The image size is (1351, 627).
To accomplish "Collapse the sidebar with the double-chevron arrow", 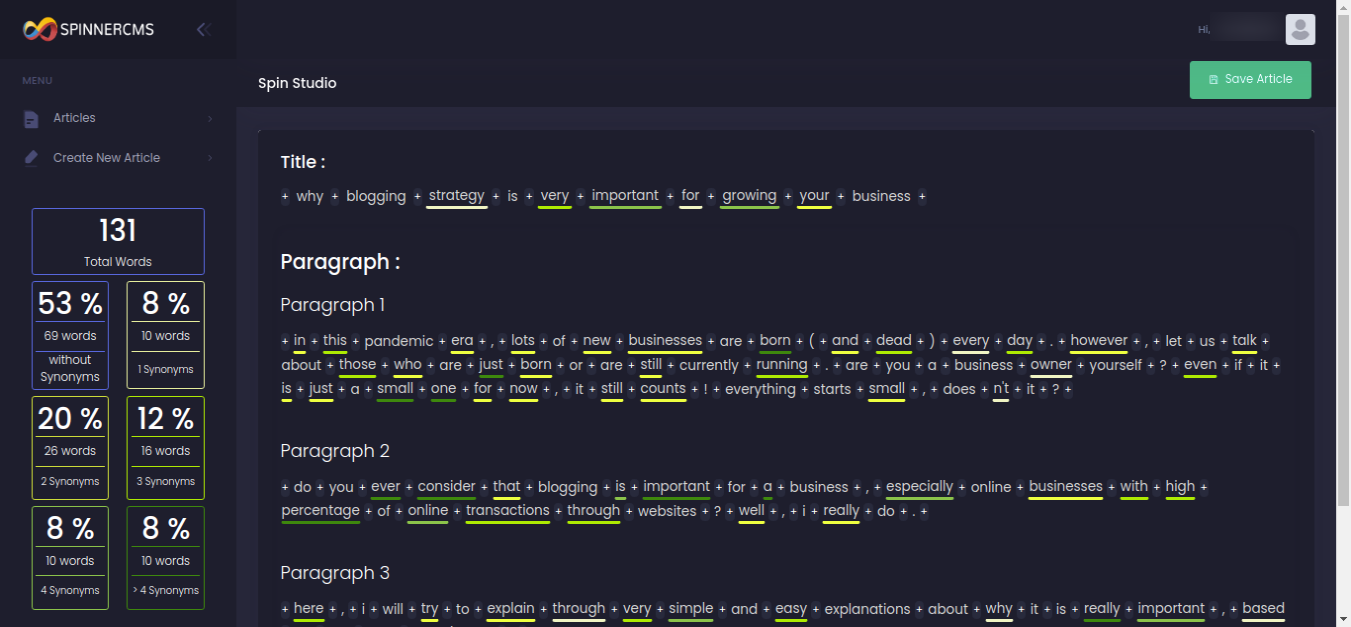I will tap(203, 29).
